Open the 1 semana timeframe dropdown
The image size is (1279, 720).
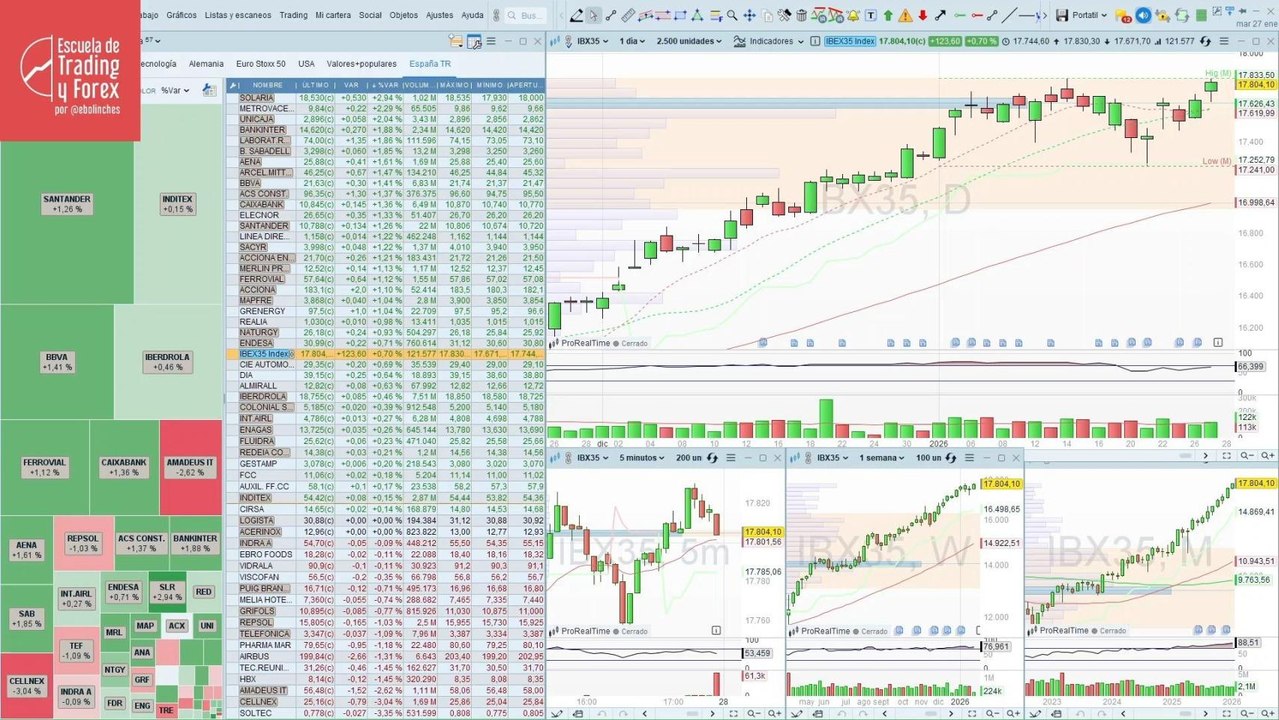tap(881, 458)
